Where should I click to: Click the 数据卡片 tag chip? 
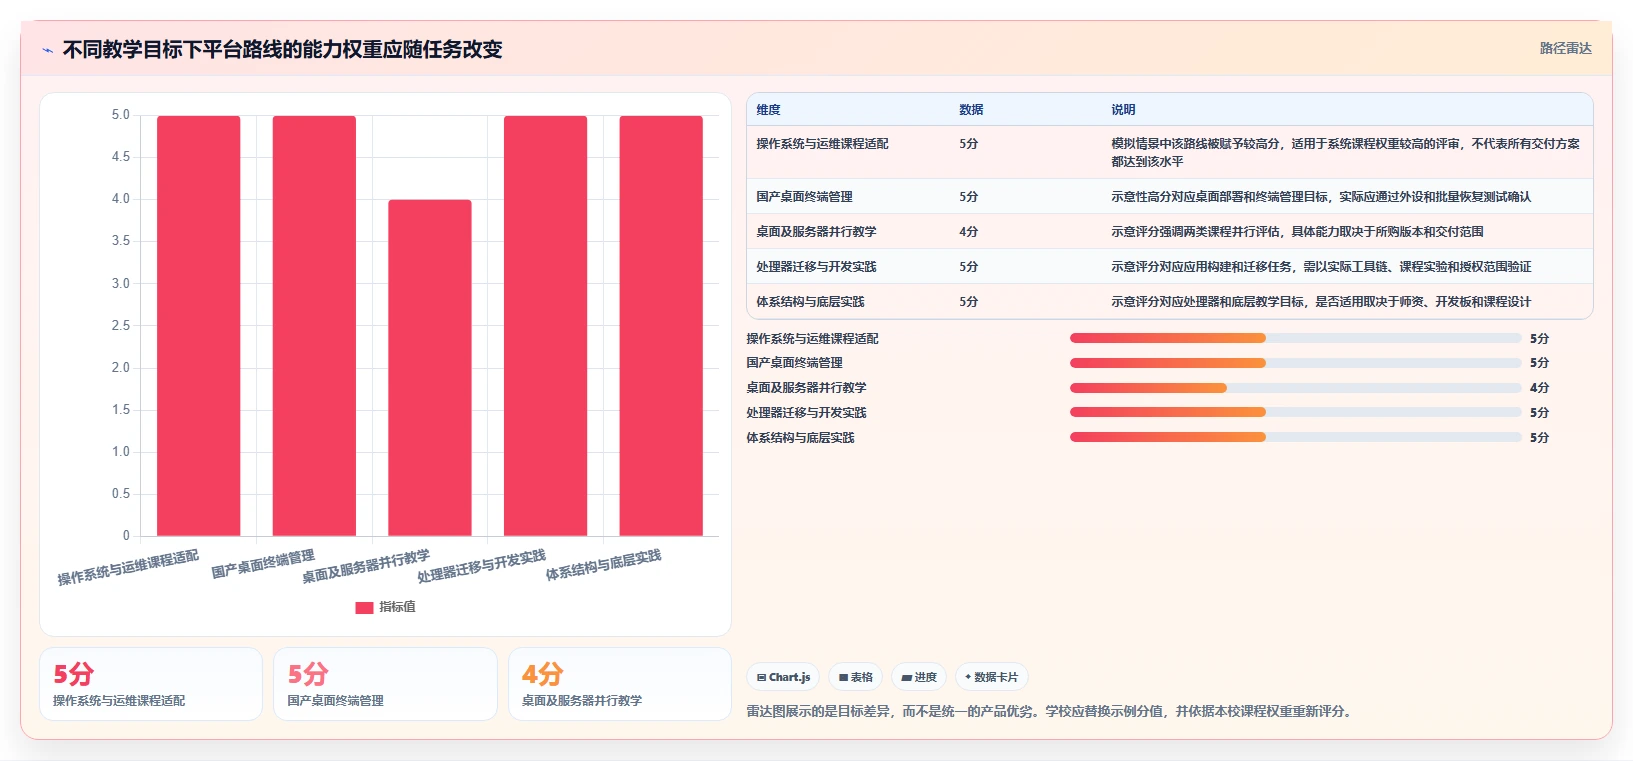click(x=991, y=677)
